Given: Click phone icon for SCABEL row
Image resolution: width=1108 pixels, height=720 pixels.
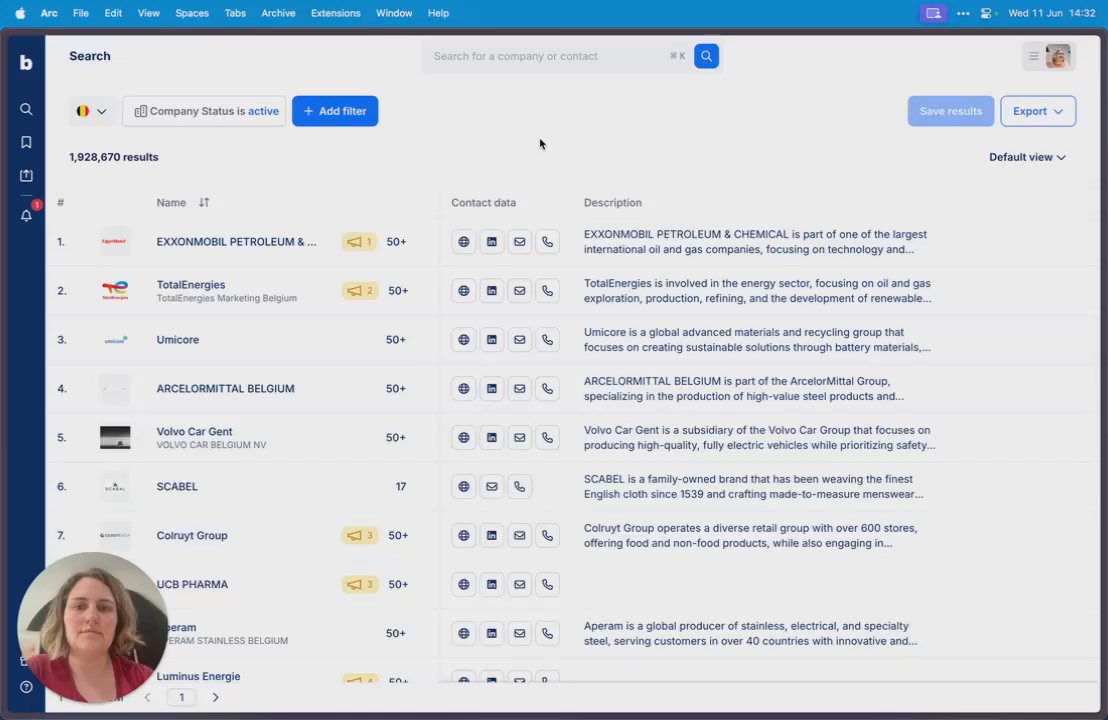Looking at the screenshot, I should point(519,486).
